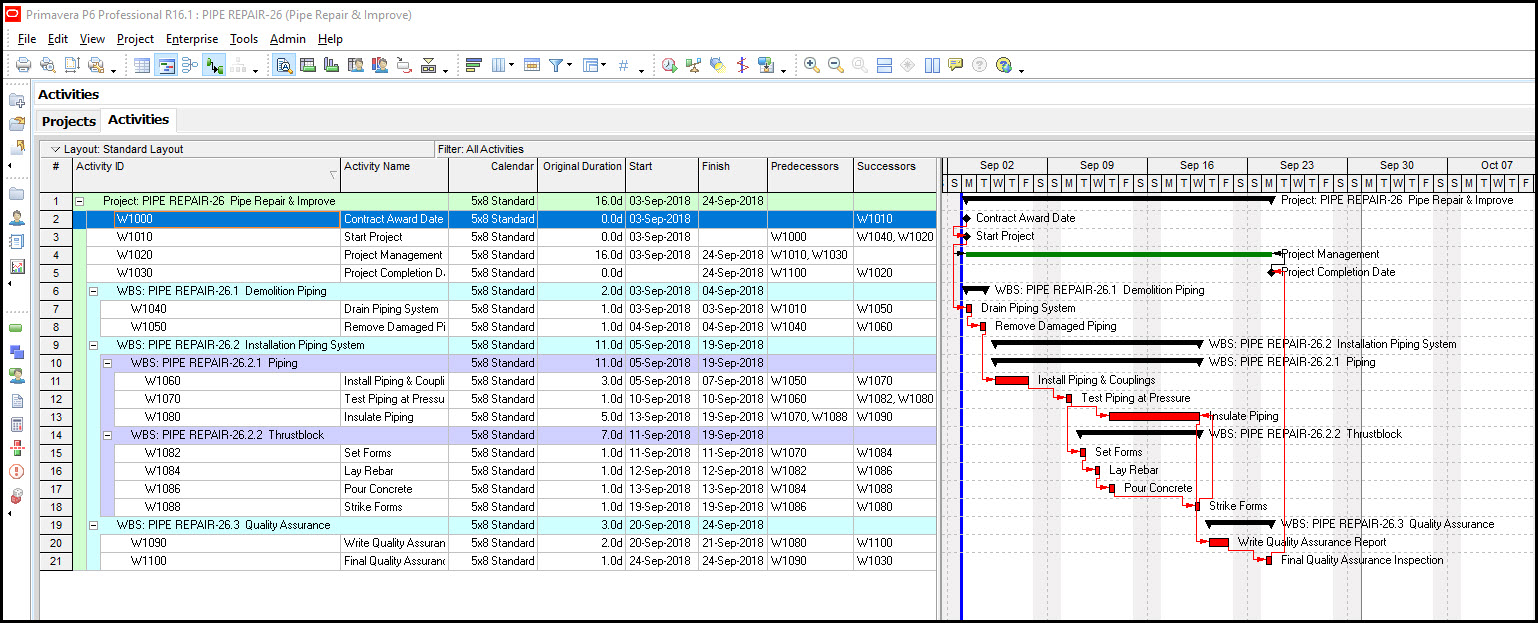
Task: Click the Predecessors column header
Action: pos(809,166)
